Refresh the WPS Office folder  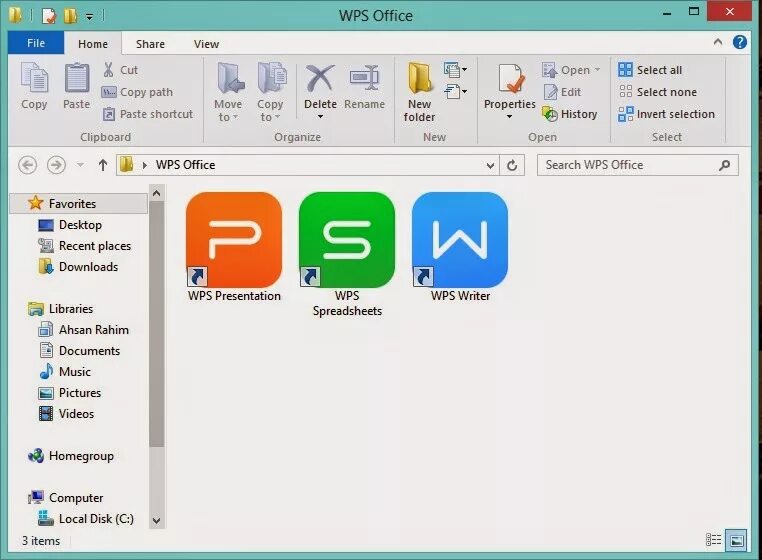(512, 165)
